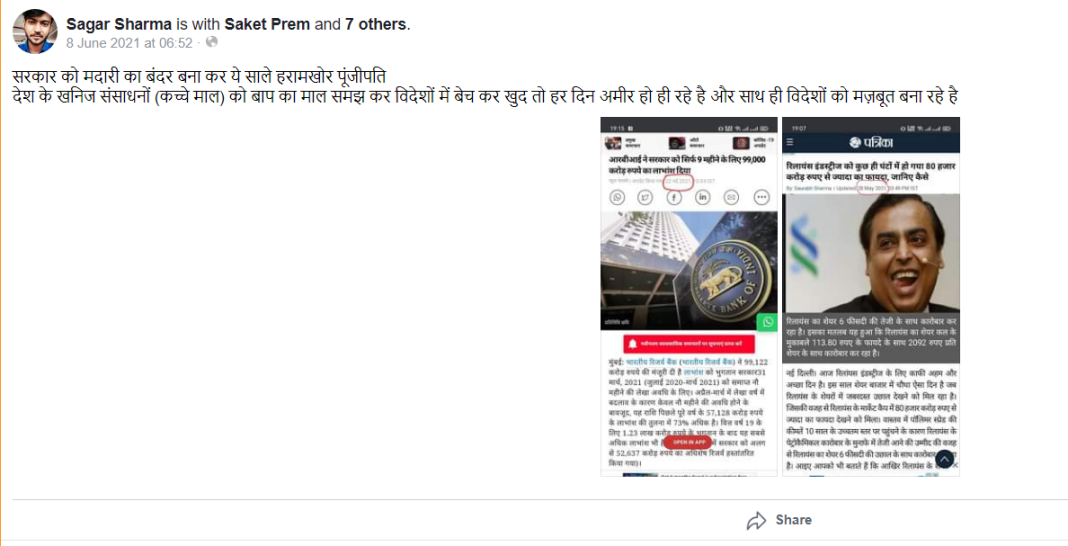Tap the LinkedIn share circle icon

(x=703, y=197)
